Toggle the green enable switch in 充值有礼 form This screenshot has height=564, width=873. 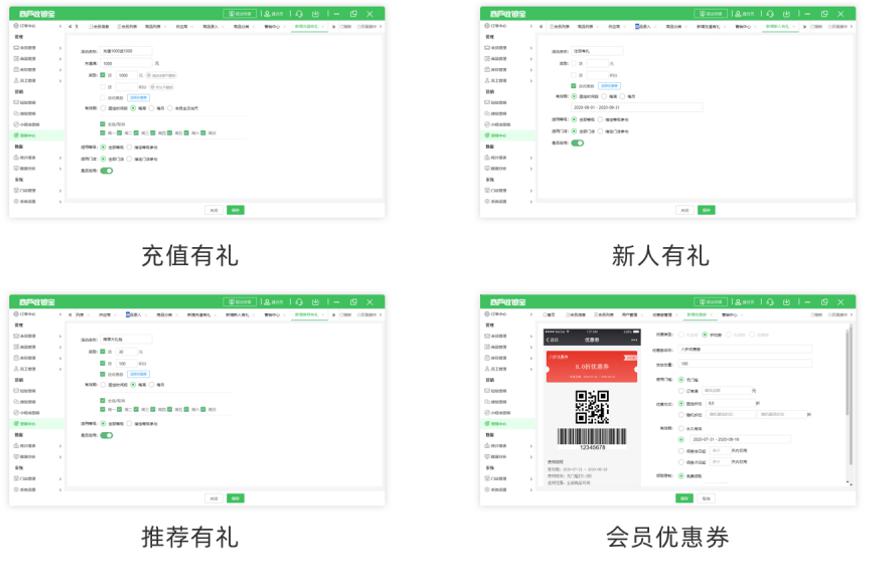pos(106,170)
